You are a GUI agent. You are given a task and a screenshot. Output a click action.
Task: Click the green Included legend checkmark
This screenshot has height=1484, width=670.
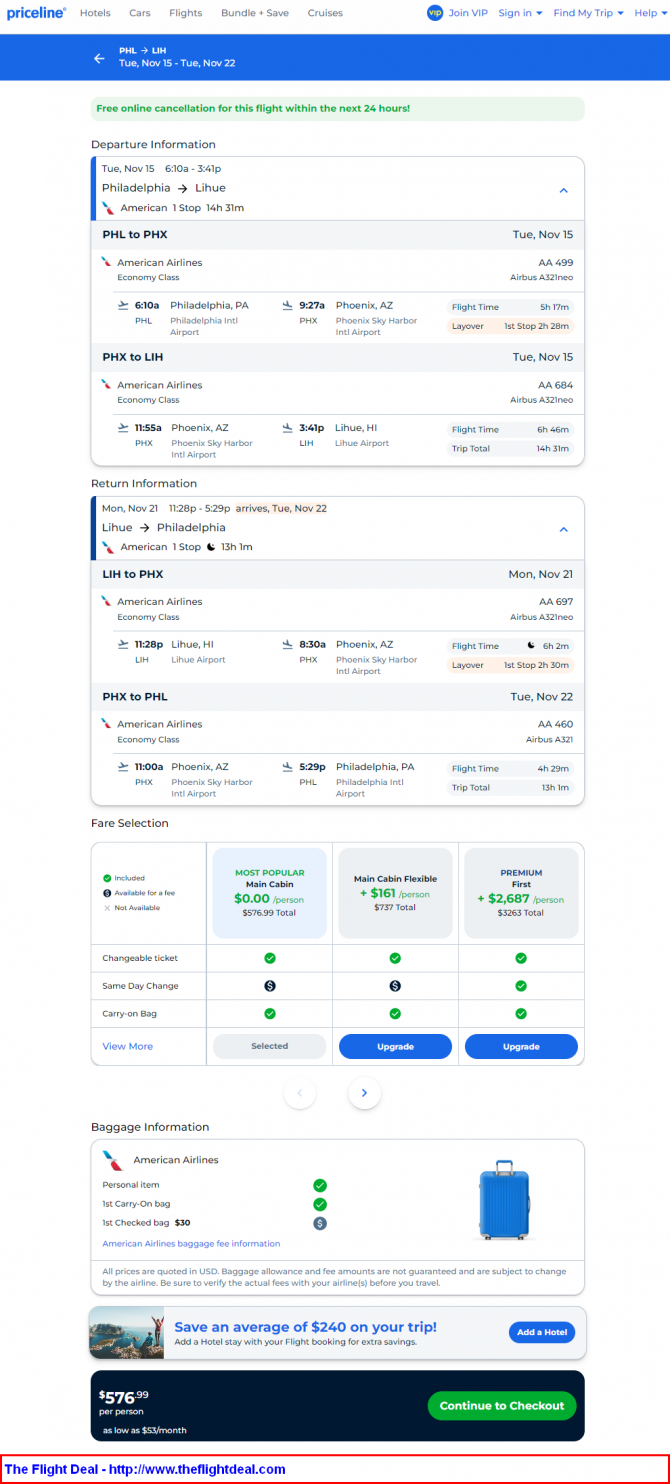tap(107, 878)
